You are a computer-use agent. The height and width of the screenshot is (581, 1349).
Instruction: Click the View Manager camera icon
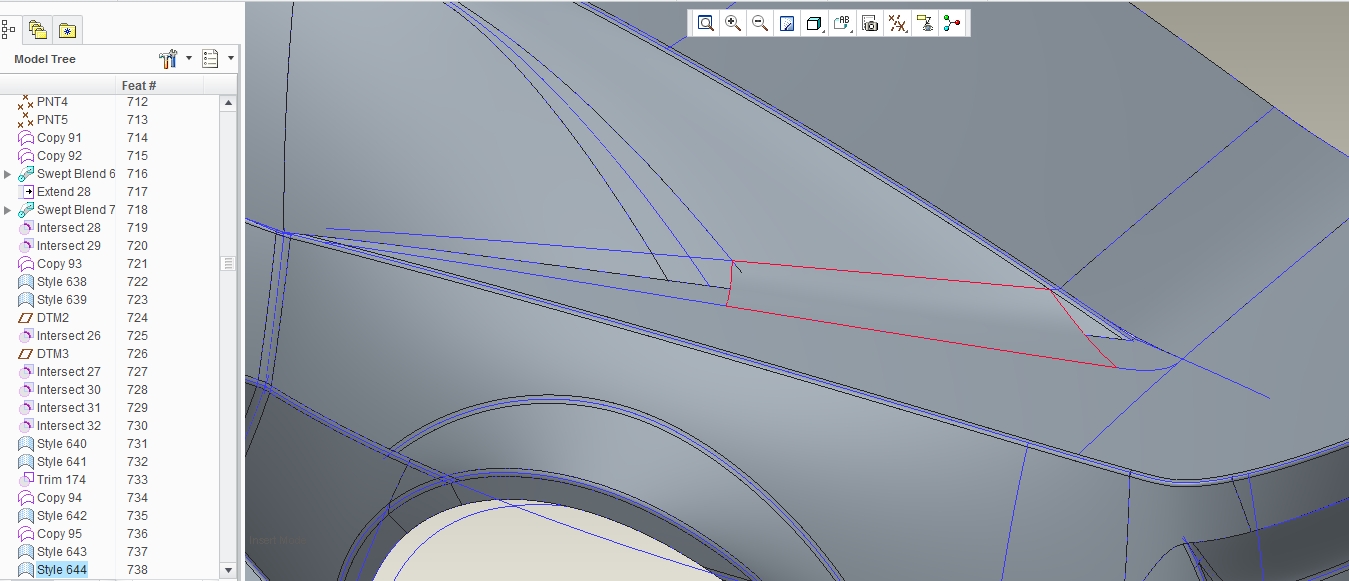[x=870, y=23]
